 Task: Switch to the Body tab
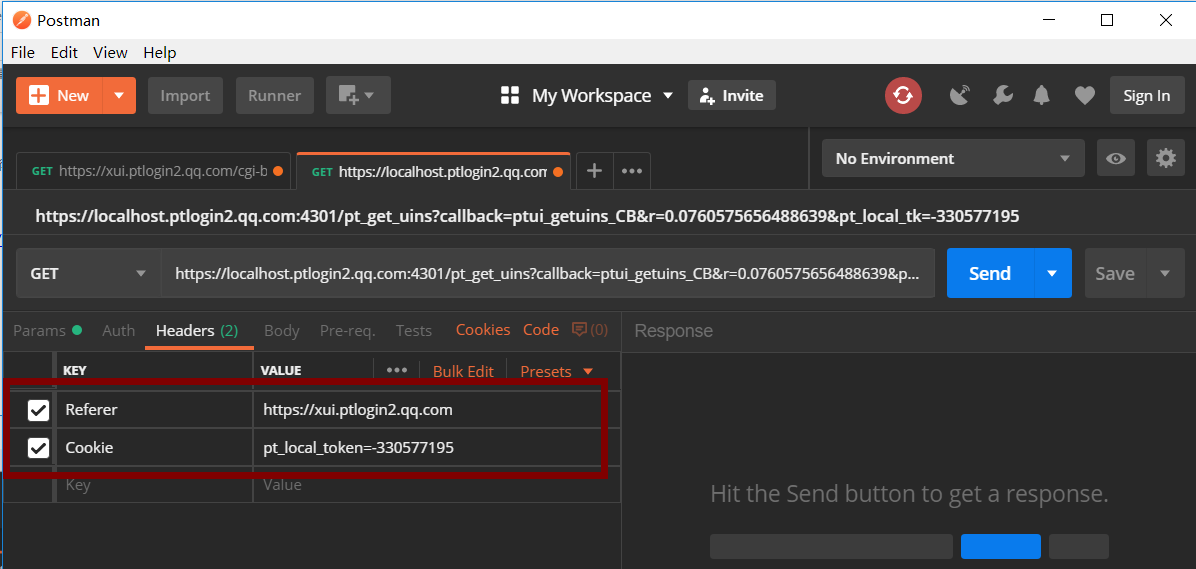point(281,330)
